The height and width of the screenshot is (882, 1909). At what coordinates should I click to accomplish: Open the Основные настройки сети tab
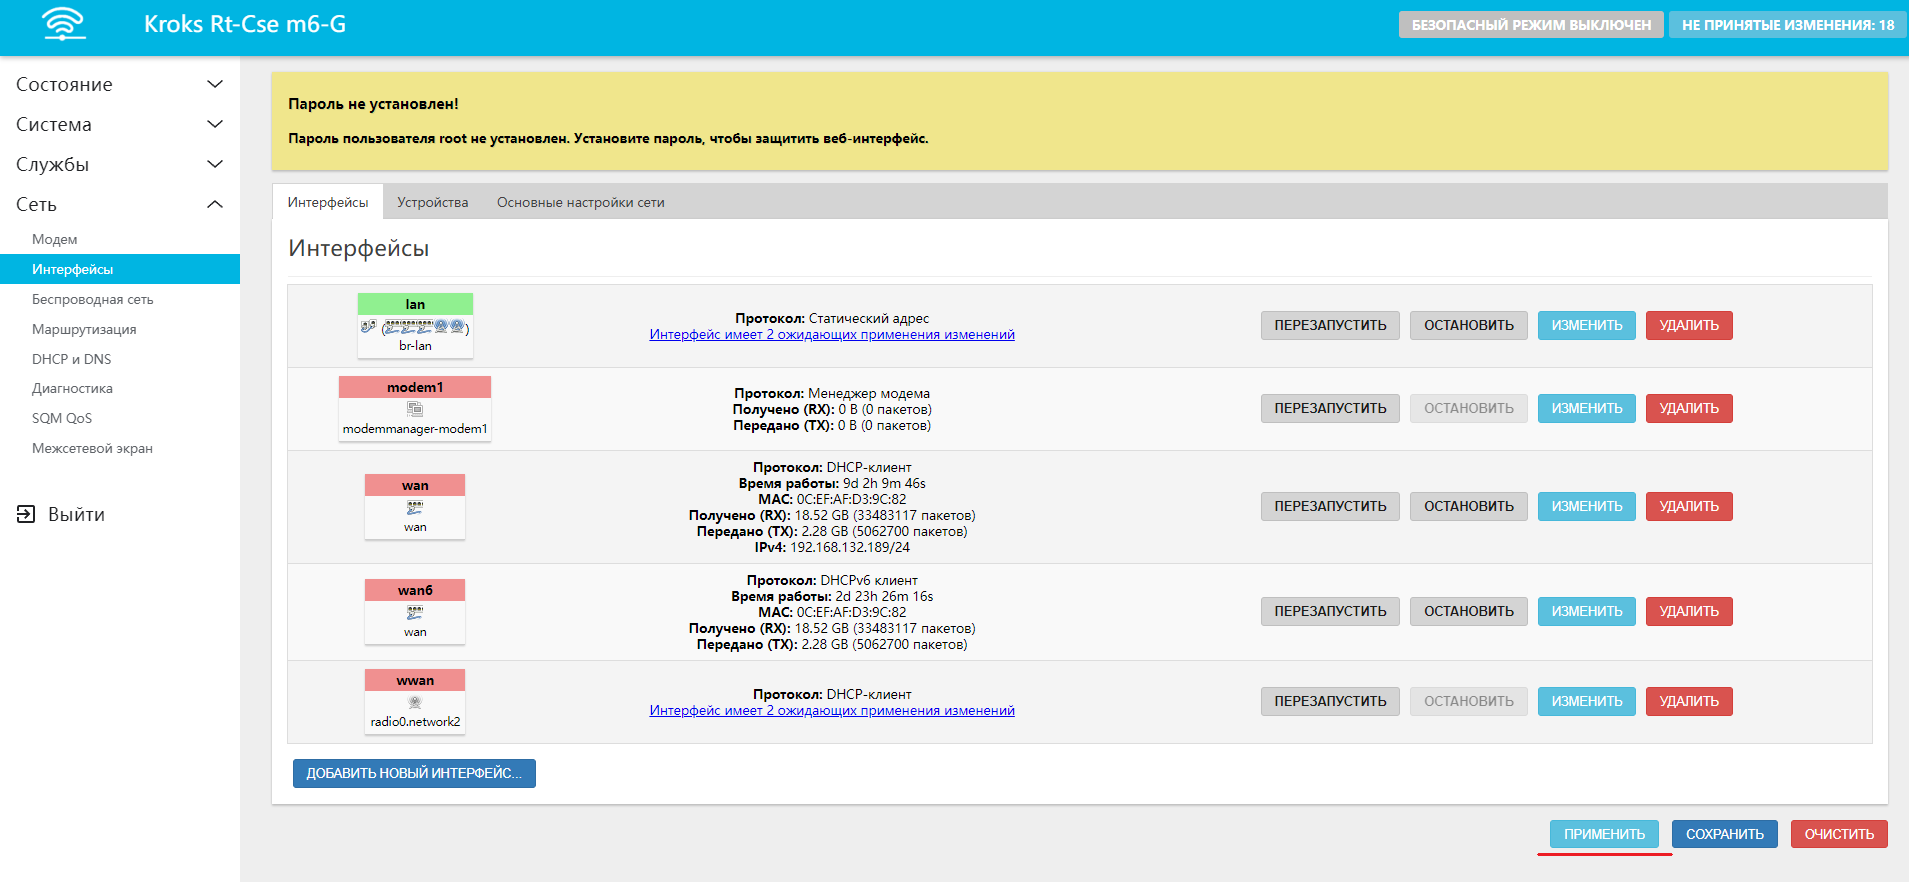click(580, 202)
